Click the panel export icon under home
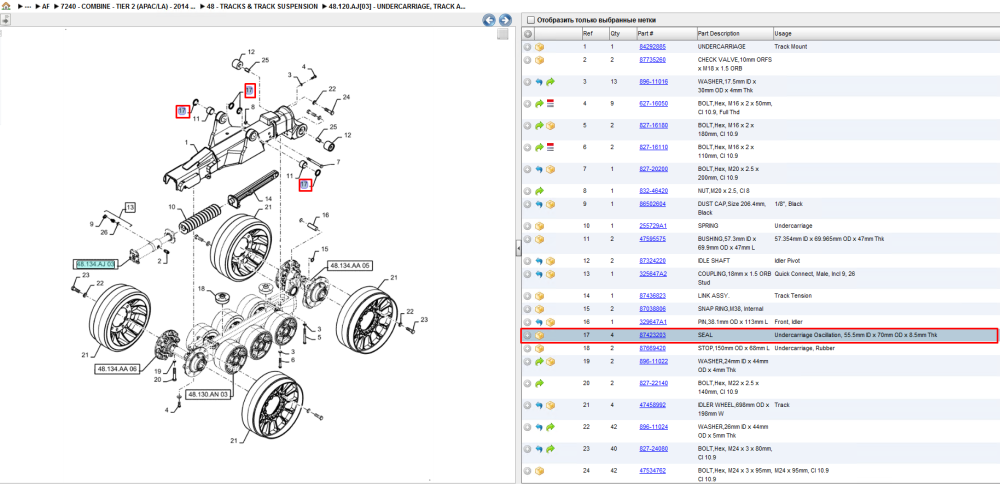Screen dimensions: 1000x484 pos(5,20)
